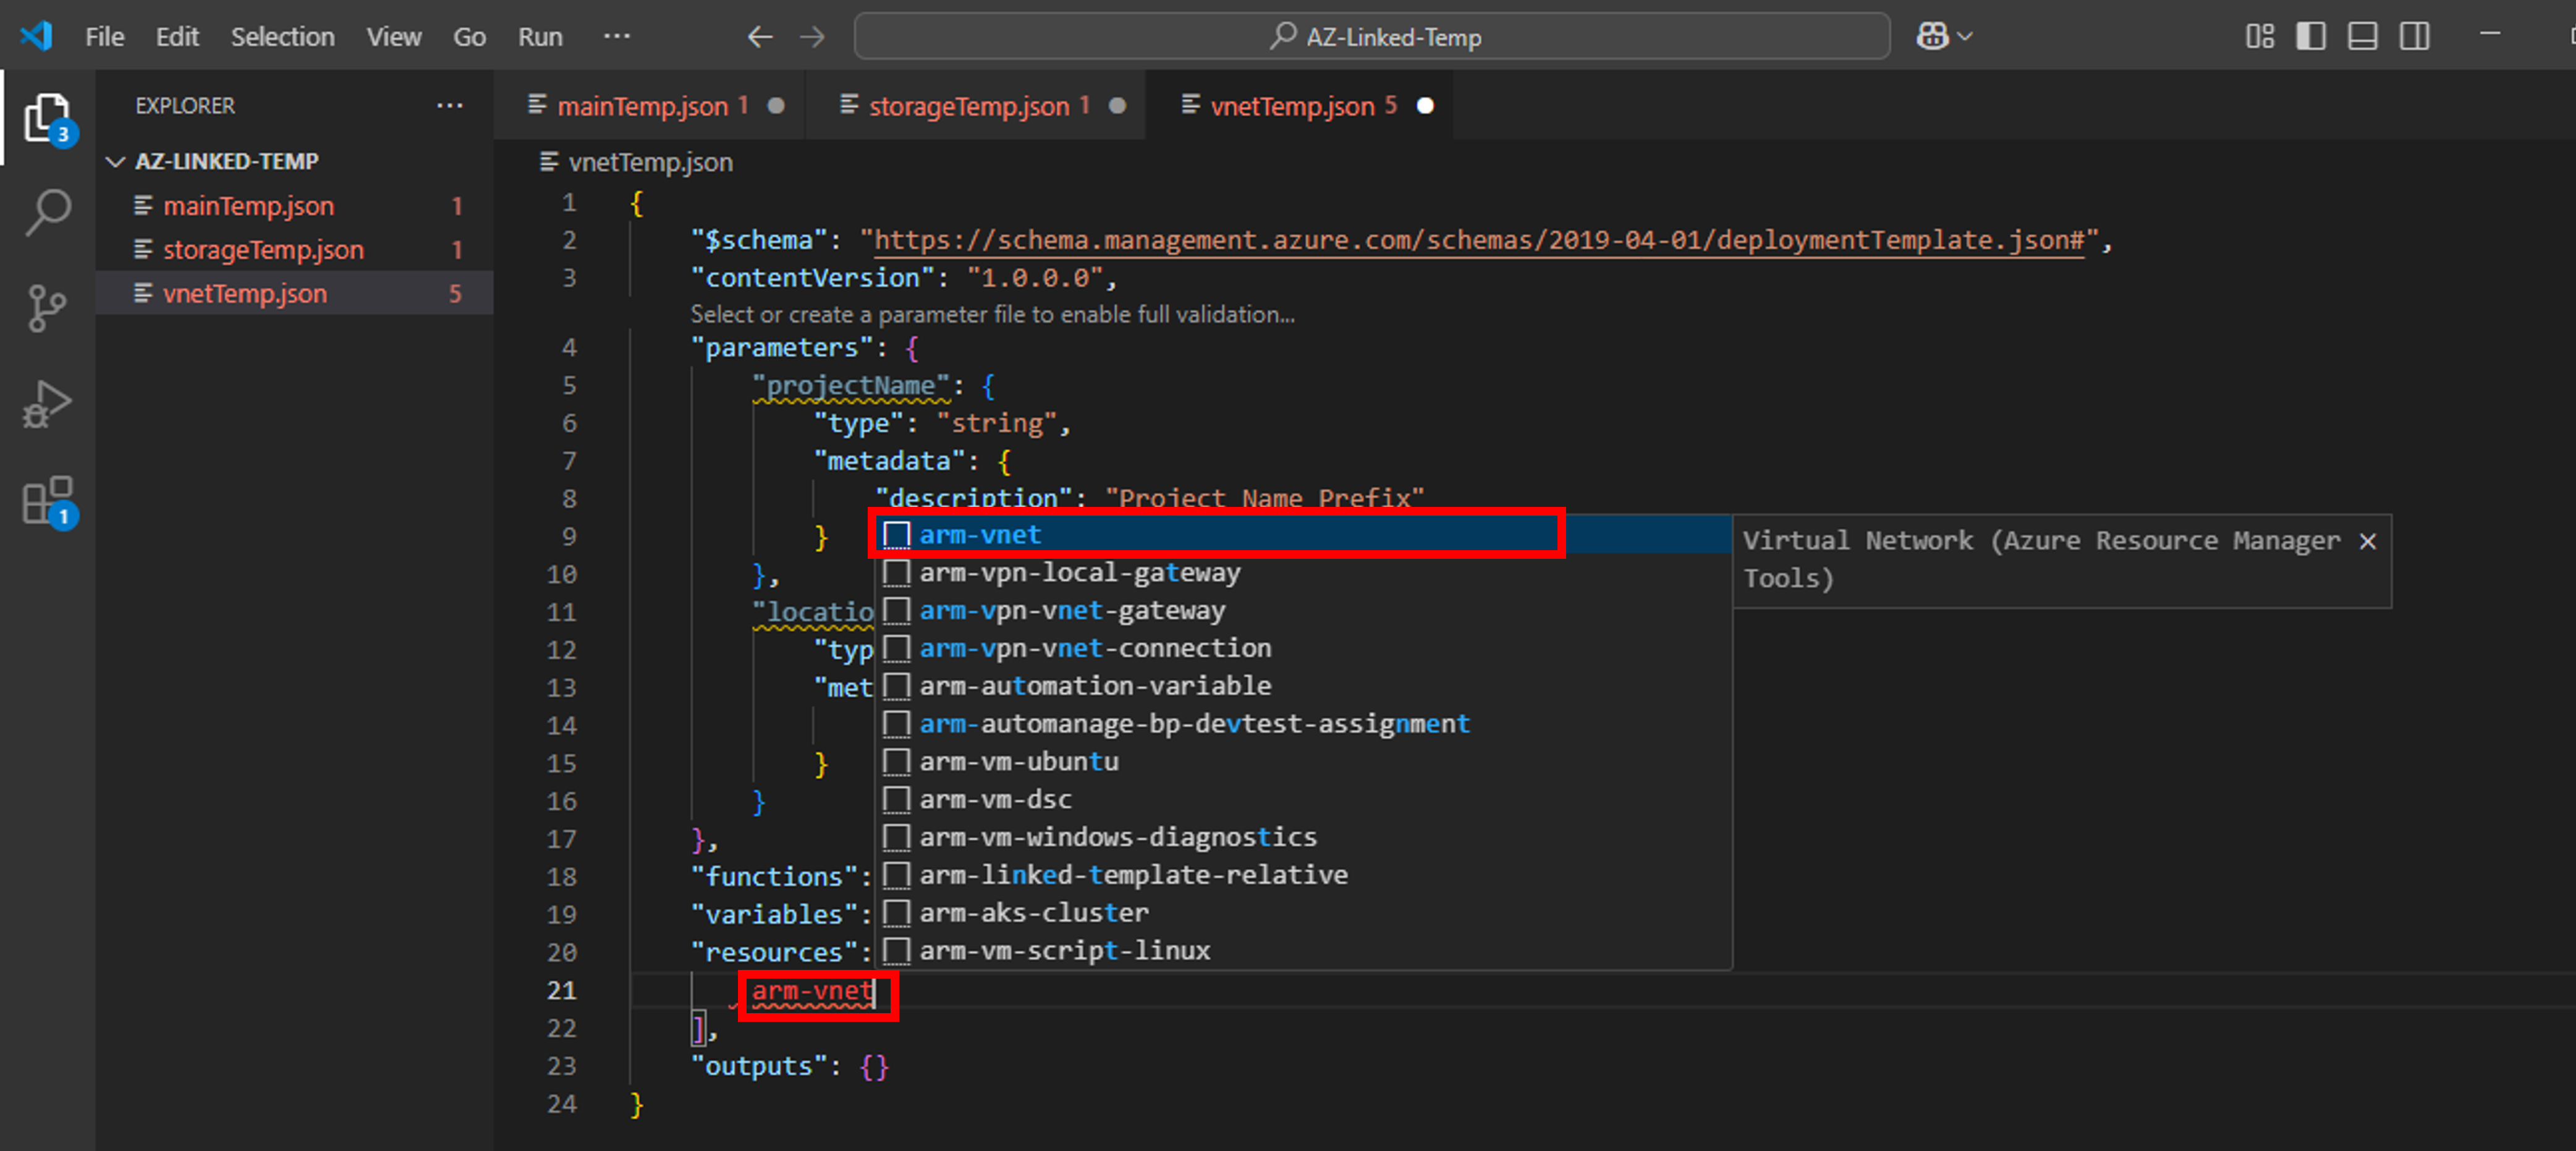Screen dimensions: 2576x1151
Task: Open the Run menu
Action: [539, 36]
